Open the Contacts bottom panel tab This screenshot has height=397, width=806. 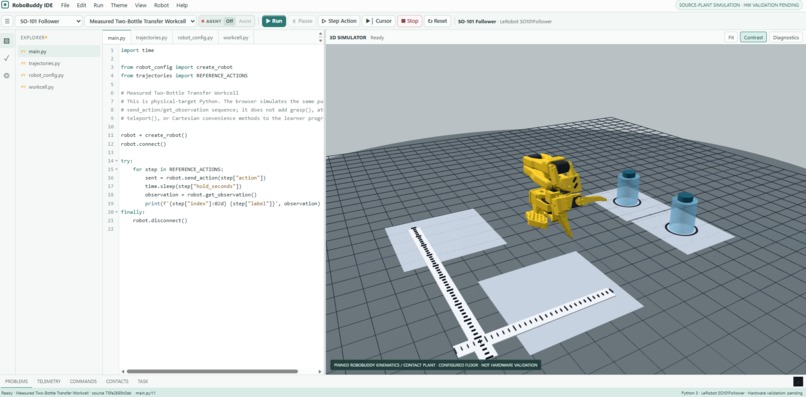pos(117,382)
